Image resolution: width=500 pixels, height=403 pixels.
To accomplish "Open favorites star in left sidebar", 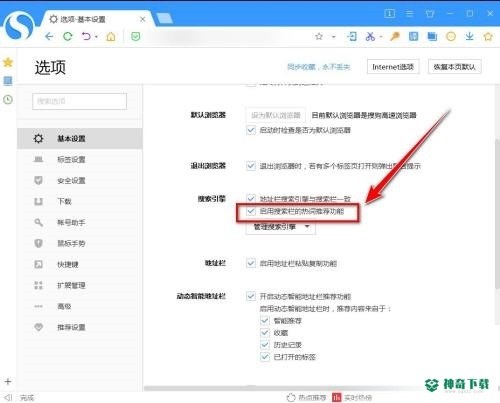I will click(x=8, y=62).
